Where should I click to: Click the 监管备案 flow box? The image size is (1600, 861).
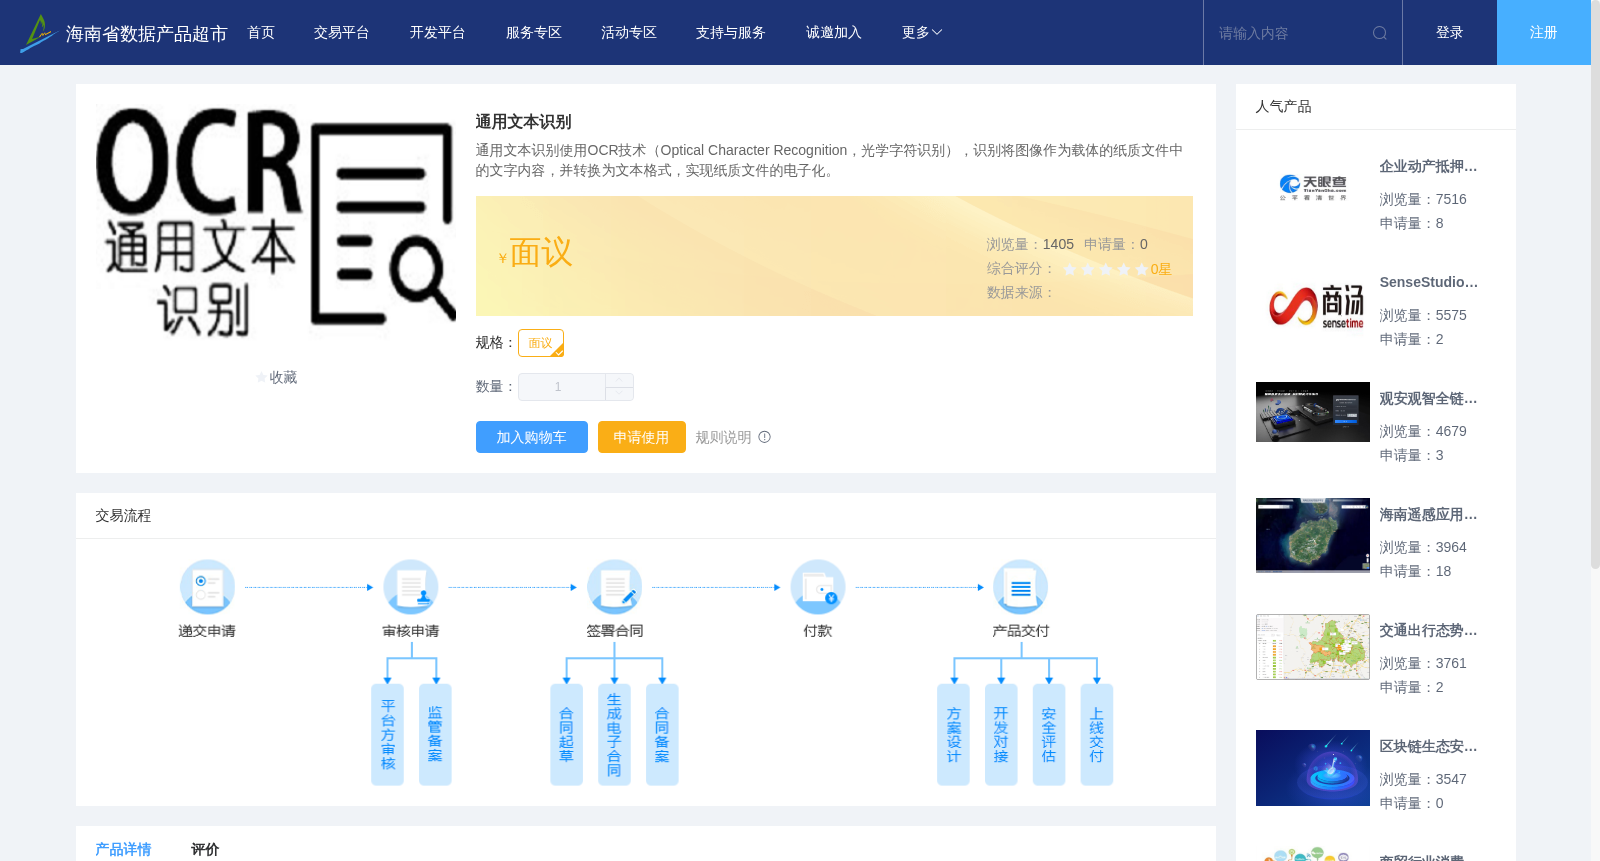(435, 735)
